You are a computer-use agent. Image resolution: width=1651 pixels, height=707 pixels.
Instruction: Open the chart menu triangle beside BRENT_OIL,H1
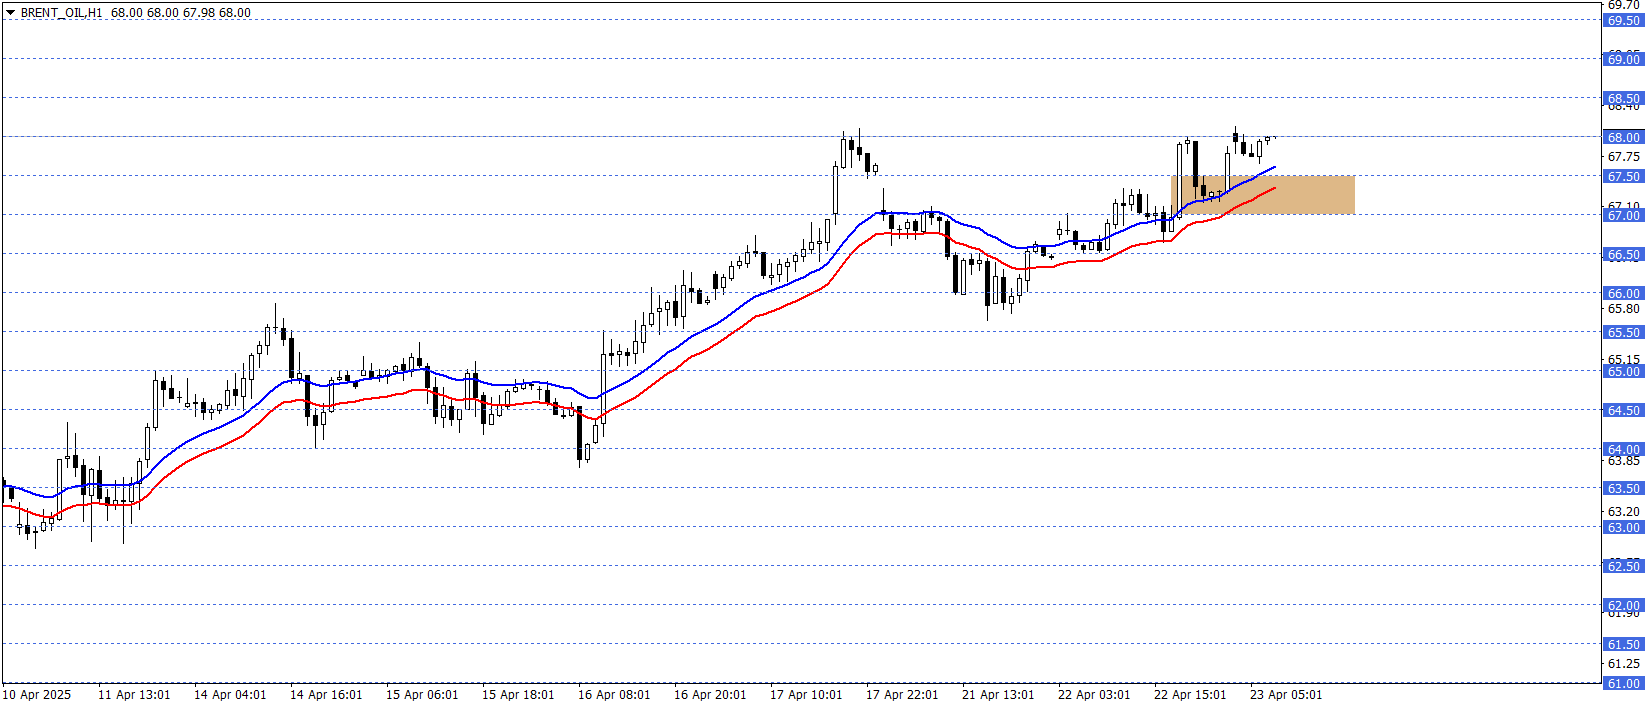click(11, 13)
